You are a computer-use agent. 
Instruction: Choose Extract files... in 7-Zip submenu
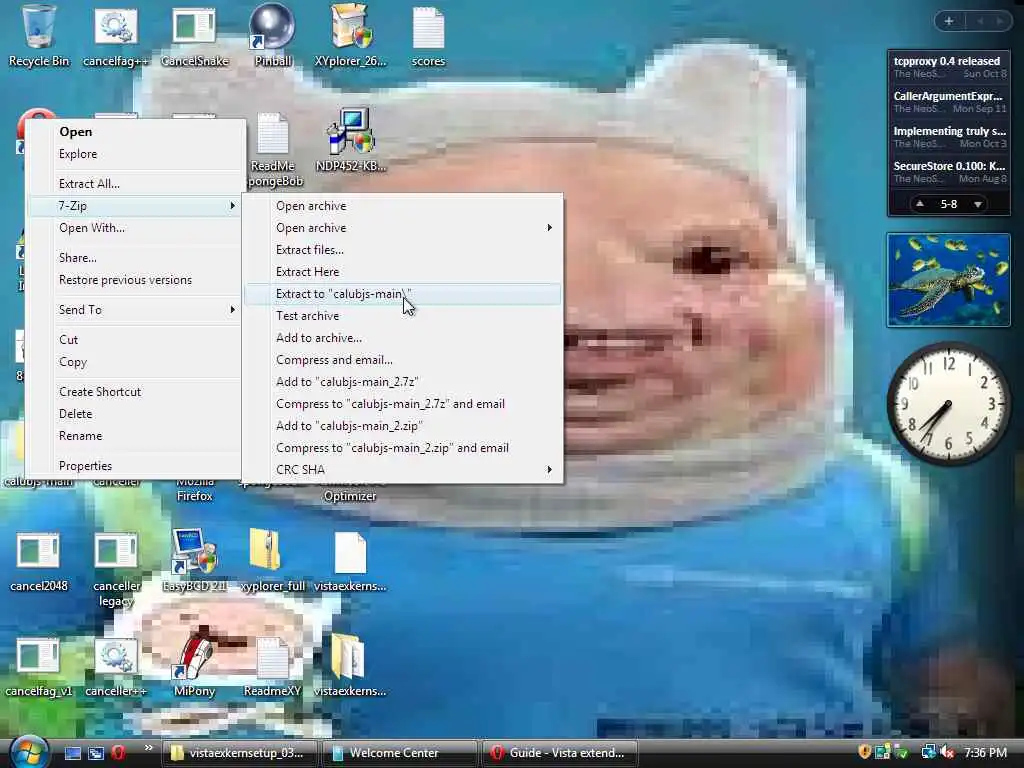point(402,249)
